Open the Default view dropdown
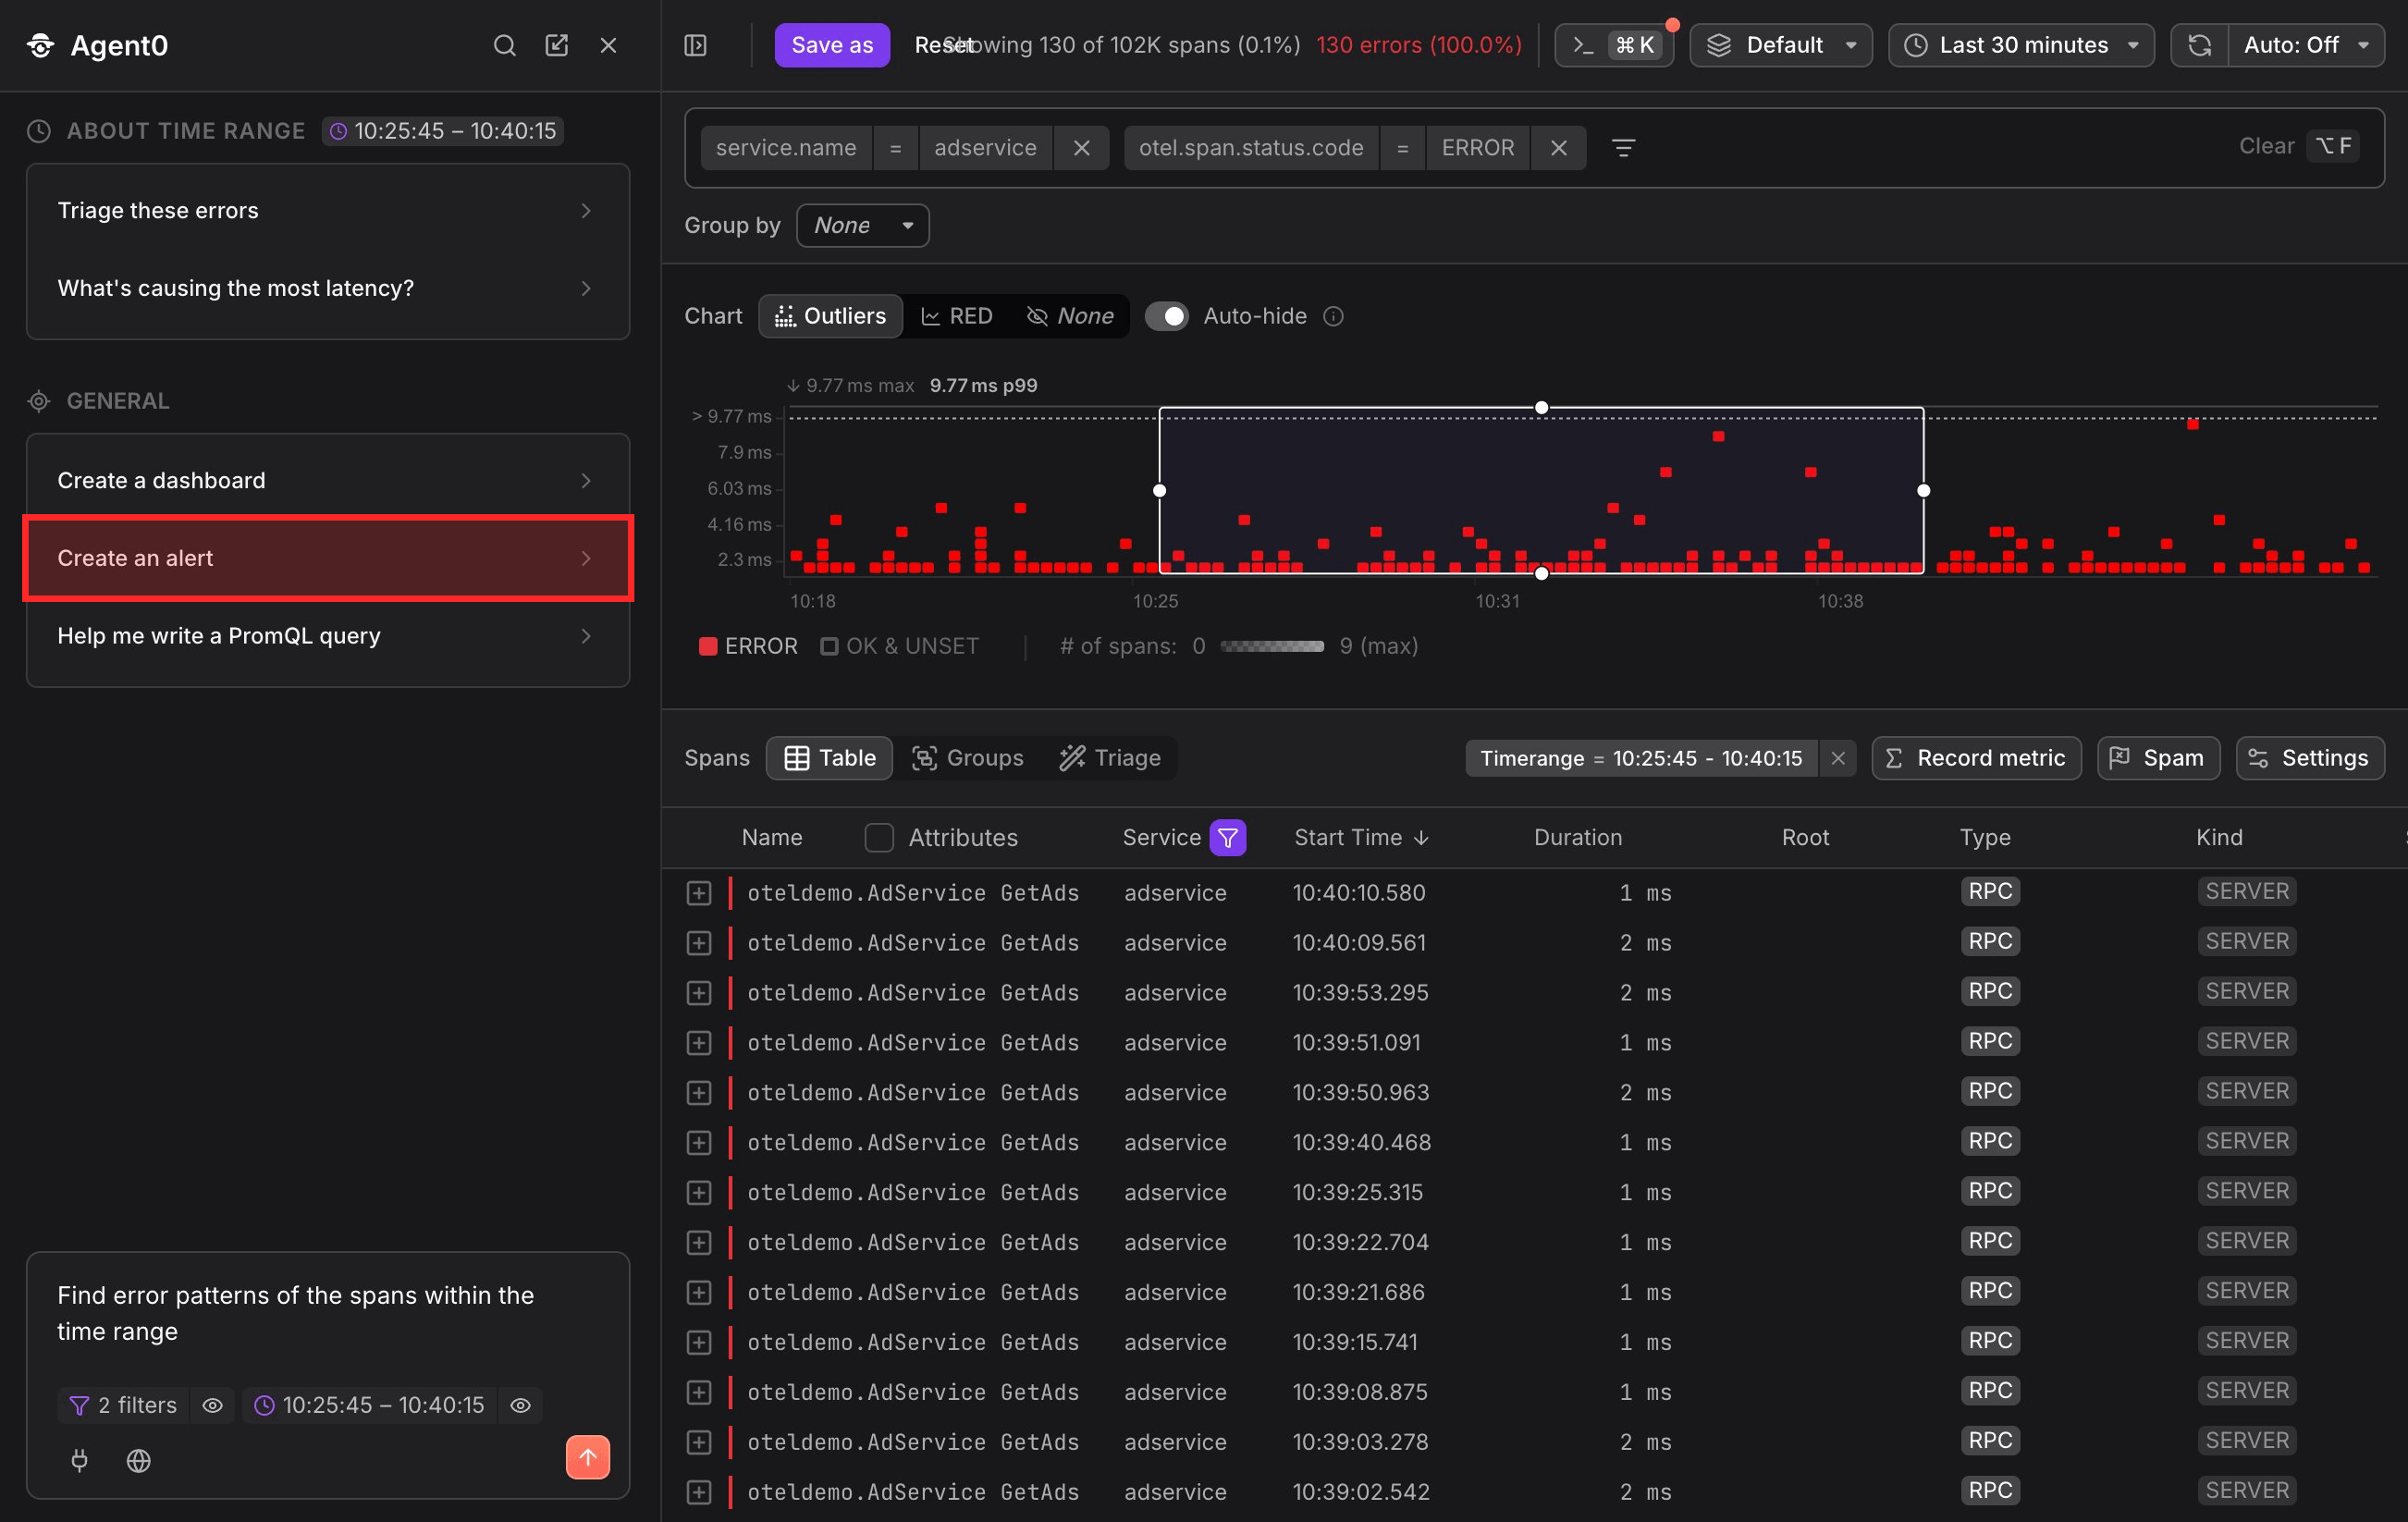Screen dimensions: 2408x1522 [1780, 45]
